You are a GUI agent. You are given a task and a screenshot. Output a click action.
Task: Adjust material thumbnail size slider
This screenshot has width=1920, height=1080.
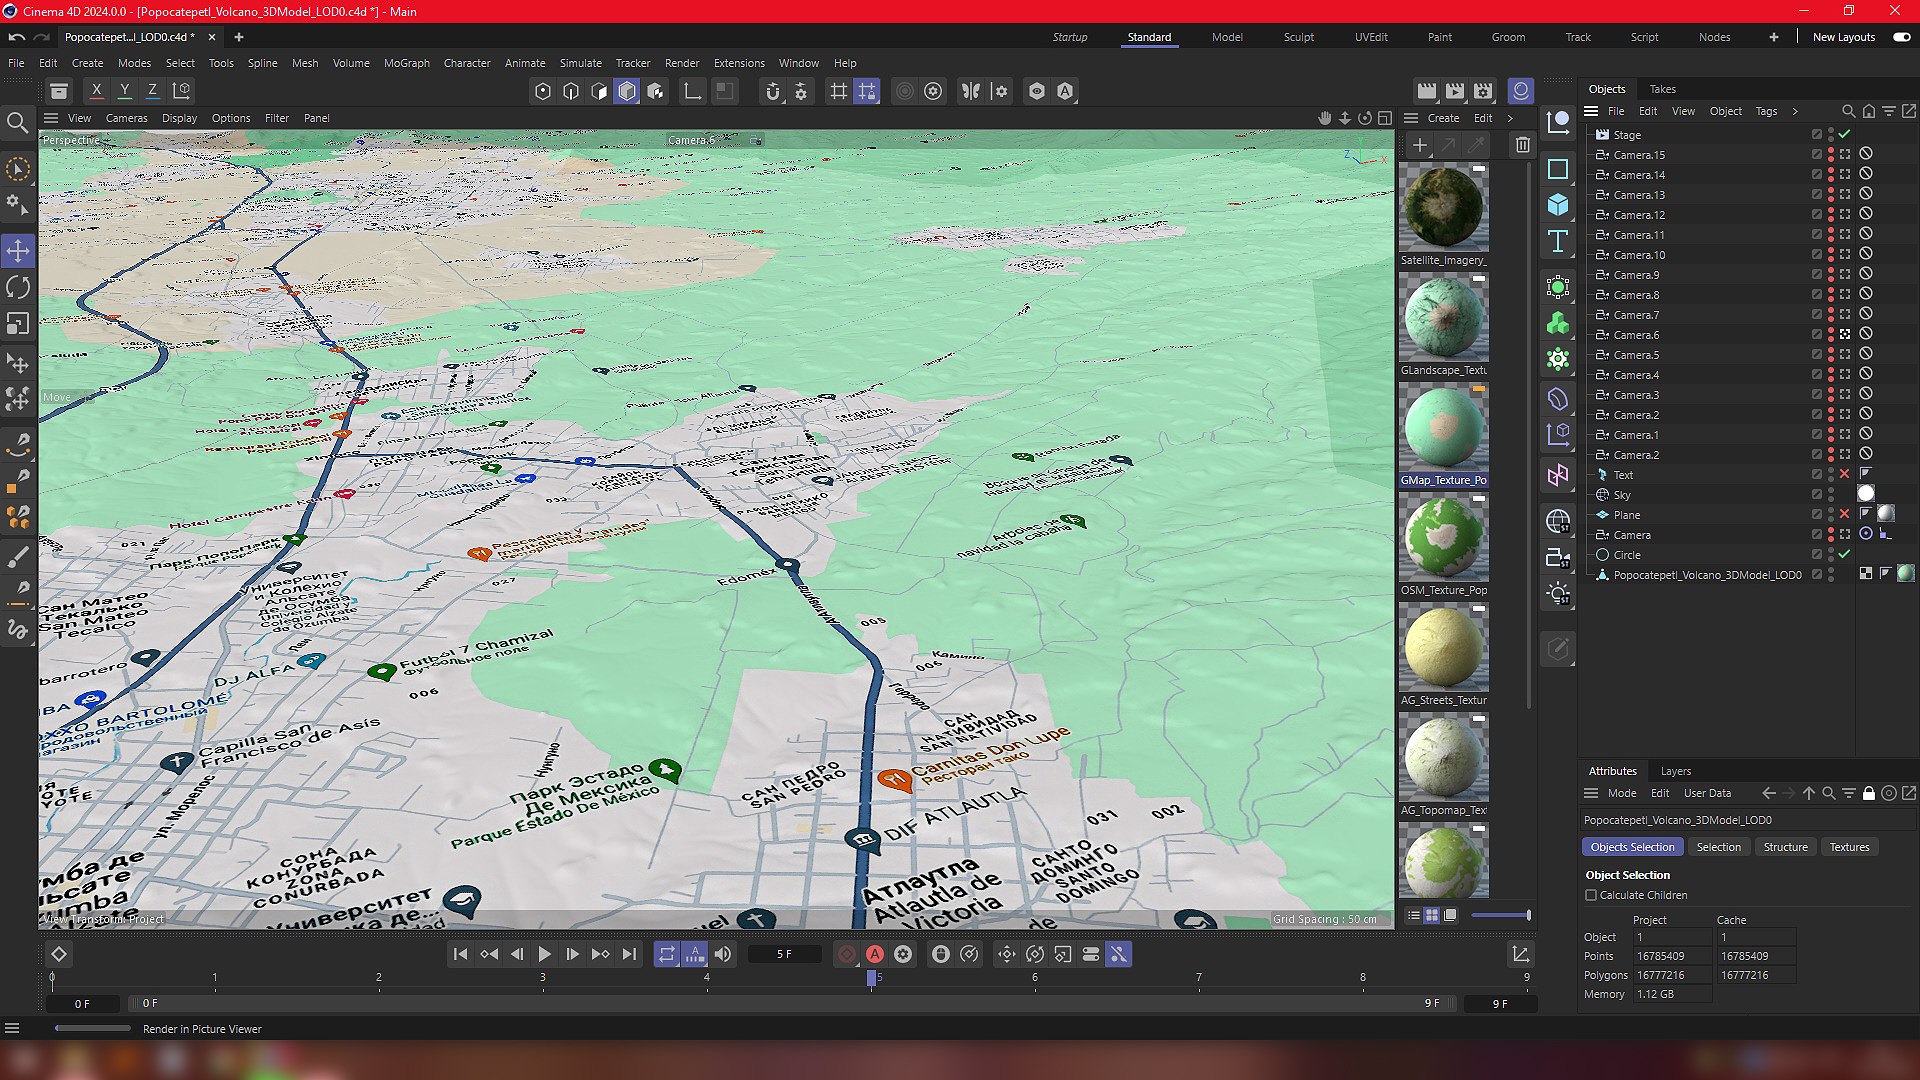(1500, 915)
